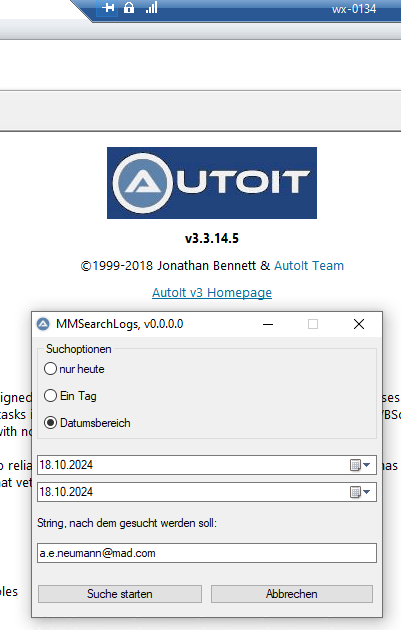Click the AutoIt logo banner
The image size is (401, 630).
pos(212,183)
